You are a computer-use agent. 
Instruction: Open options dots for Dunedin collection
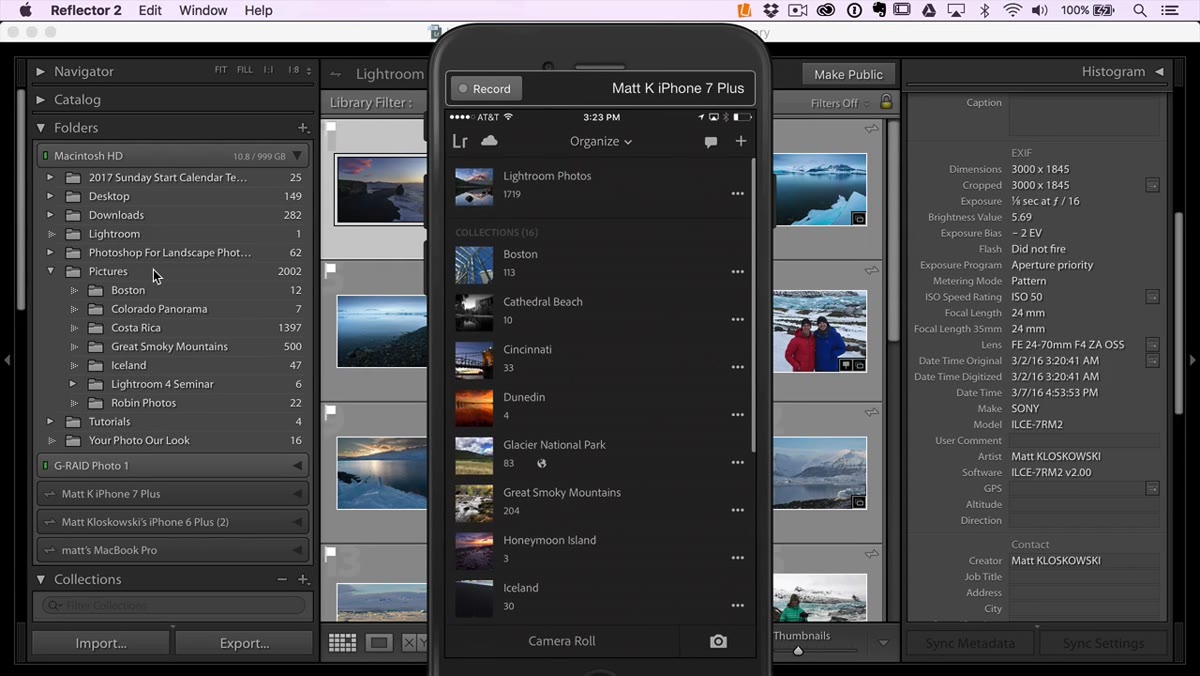point(737,415)
